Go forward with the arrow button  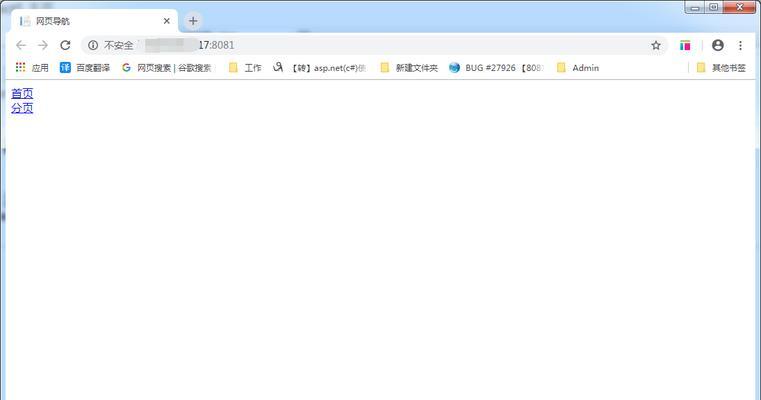(x=43, y=45)
